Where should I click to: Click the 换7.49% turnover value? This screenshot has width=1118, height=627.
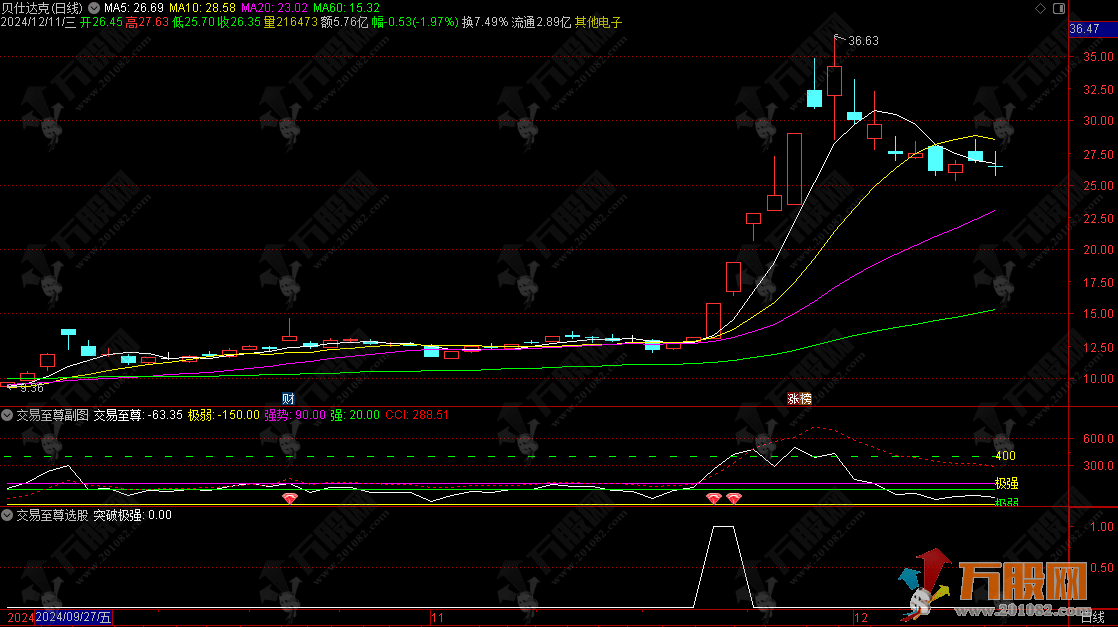485,22
